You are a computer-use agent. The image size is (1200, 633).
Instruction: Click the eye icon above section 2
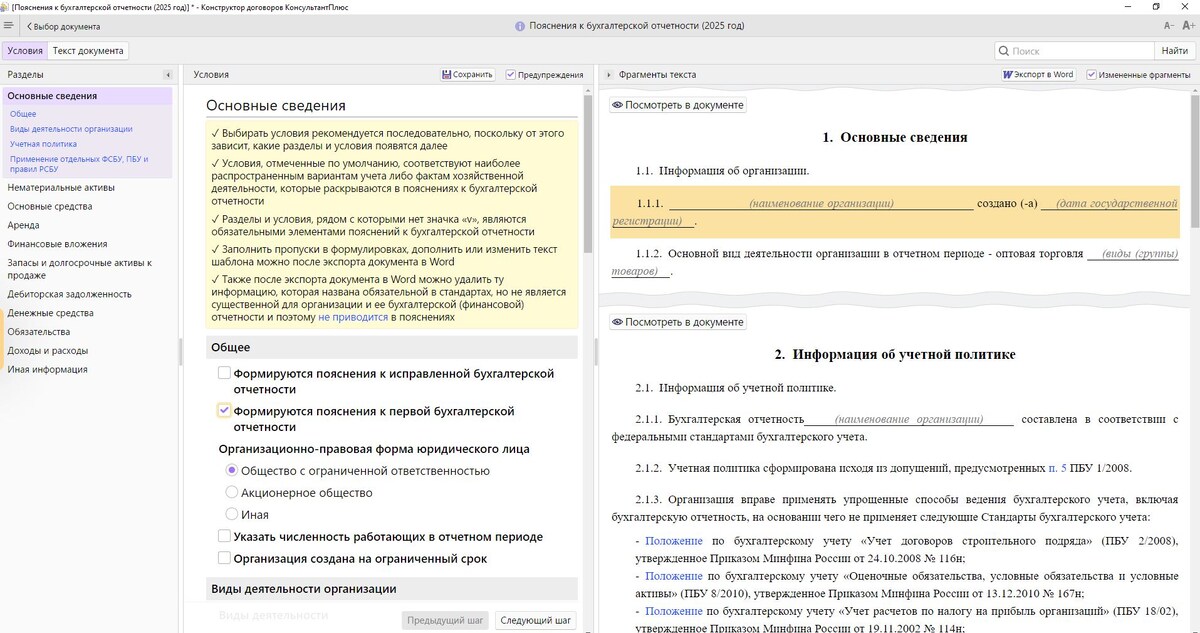618,322
